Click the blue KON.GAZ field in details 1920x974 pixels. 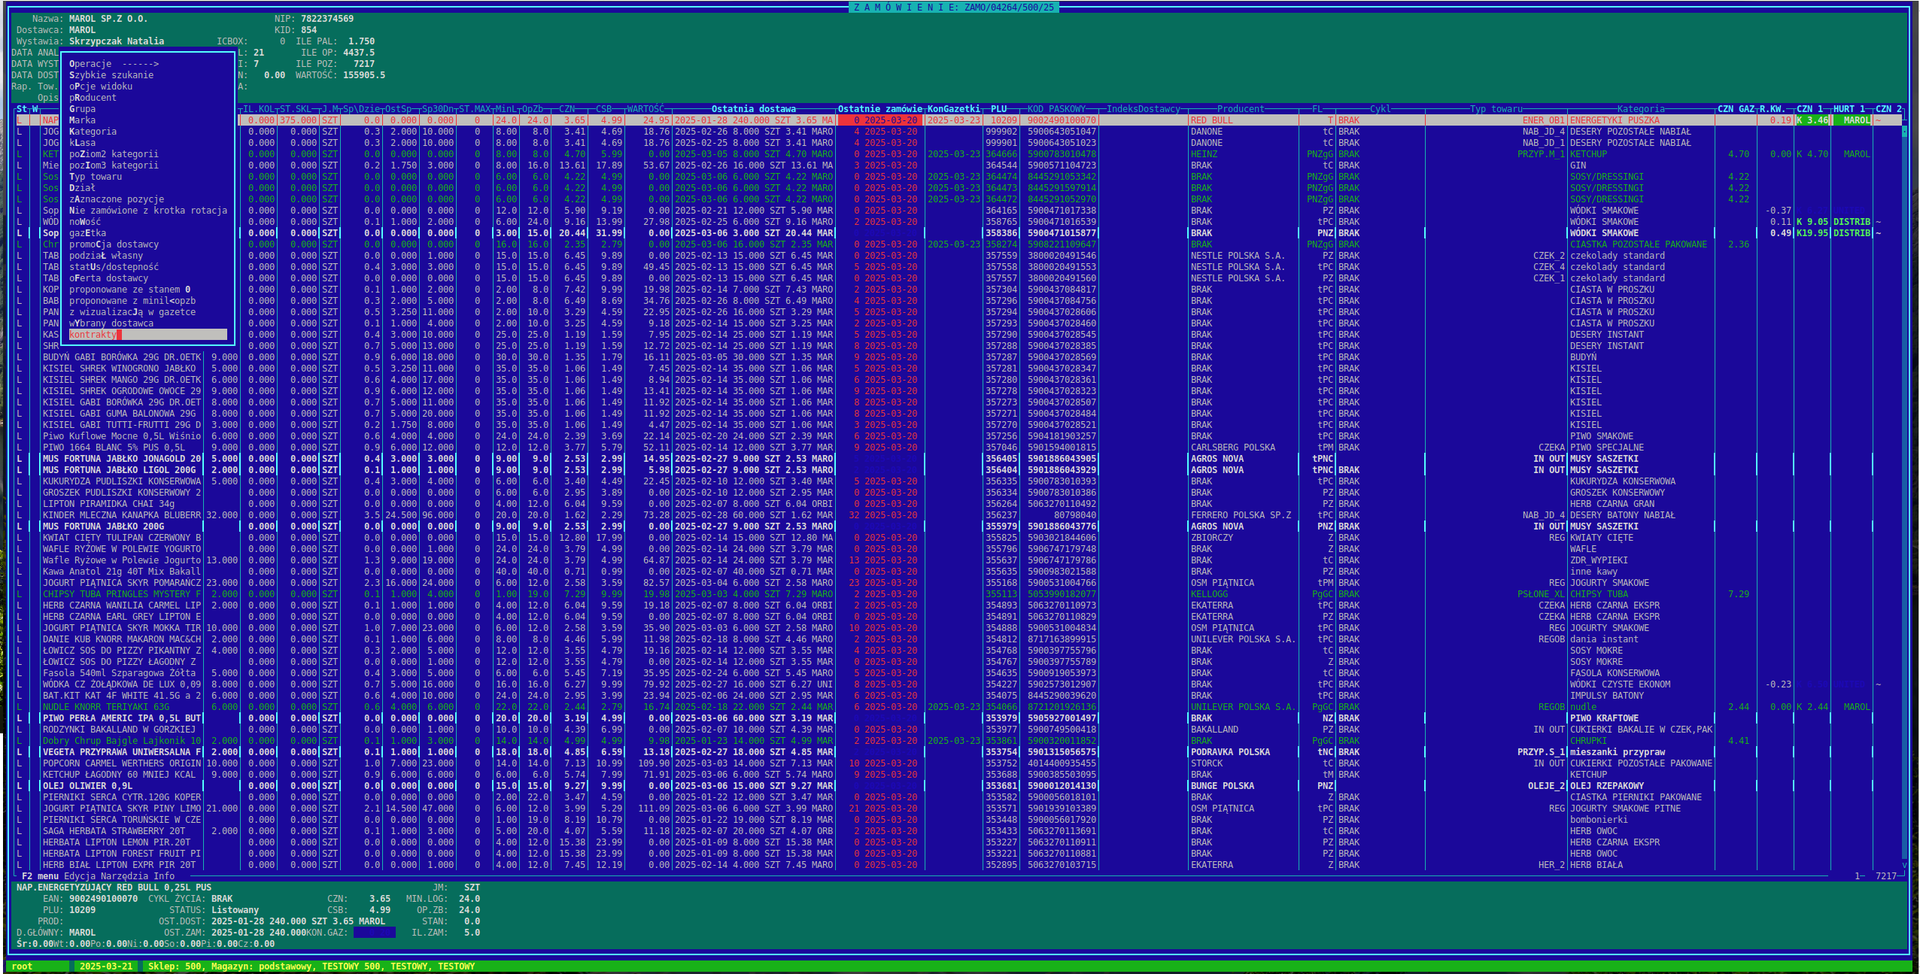point(374,932)
